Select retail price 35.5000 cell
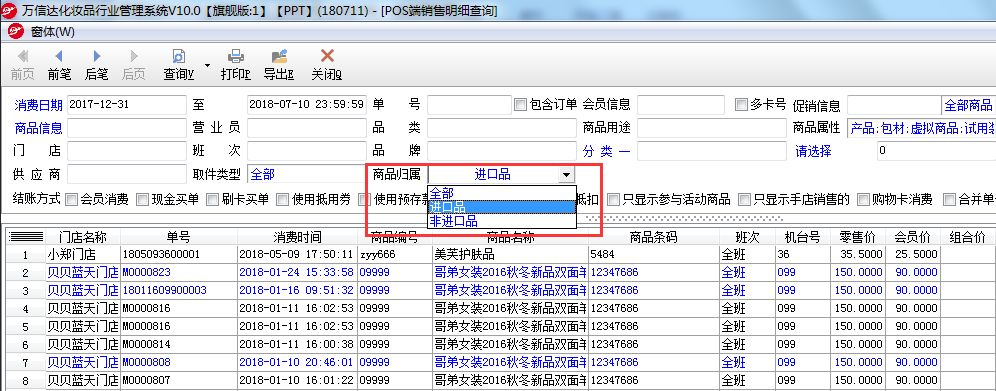This screenshot has width=996, height=391. [x=857, y=255]
